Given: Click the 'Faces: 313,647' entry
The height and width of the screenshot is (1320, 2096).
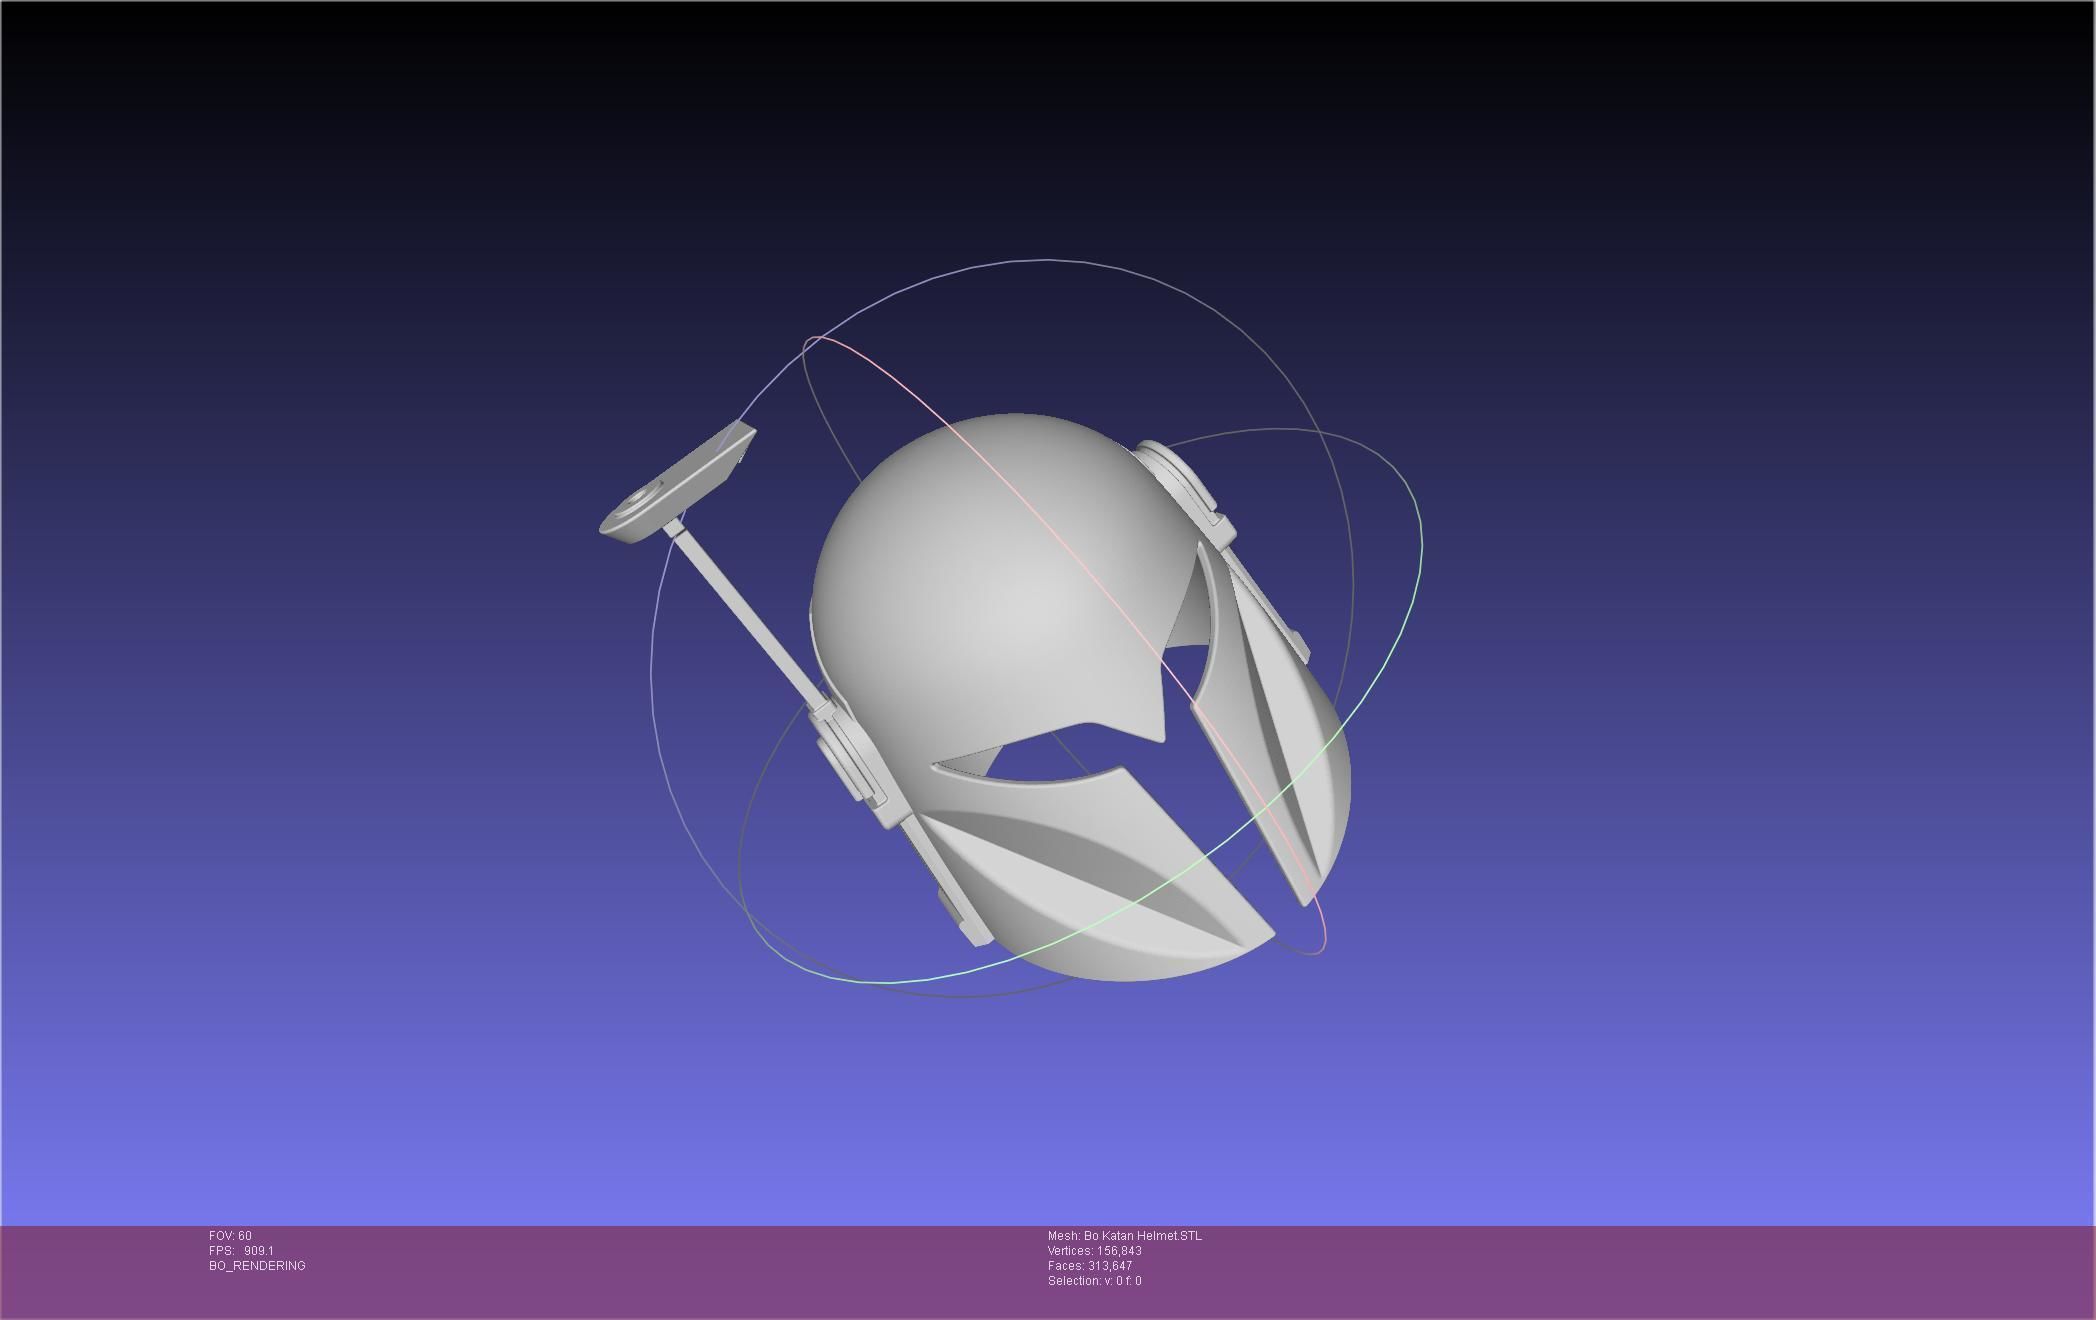Looking at the screenshot, I should pos(1090,1266).
